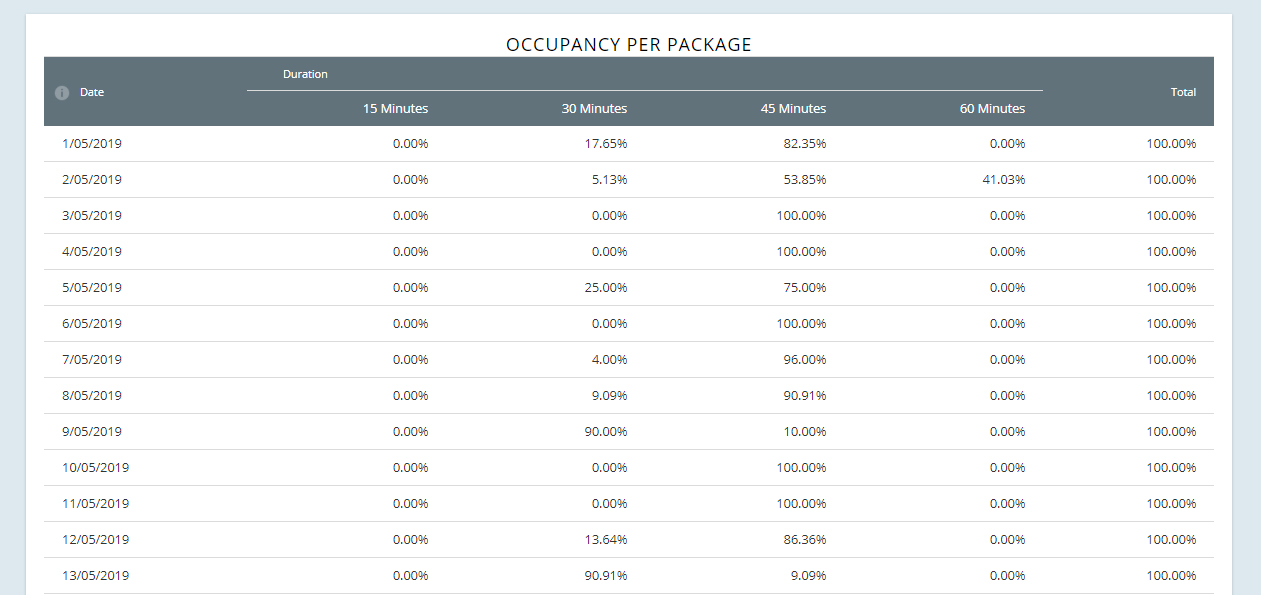Click the 25.00% value for 5/05/2019
The height and width of the screenshot is (595, 1261).
pyautogui.click(x=607, y=288)
